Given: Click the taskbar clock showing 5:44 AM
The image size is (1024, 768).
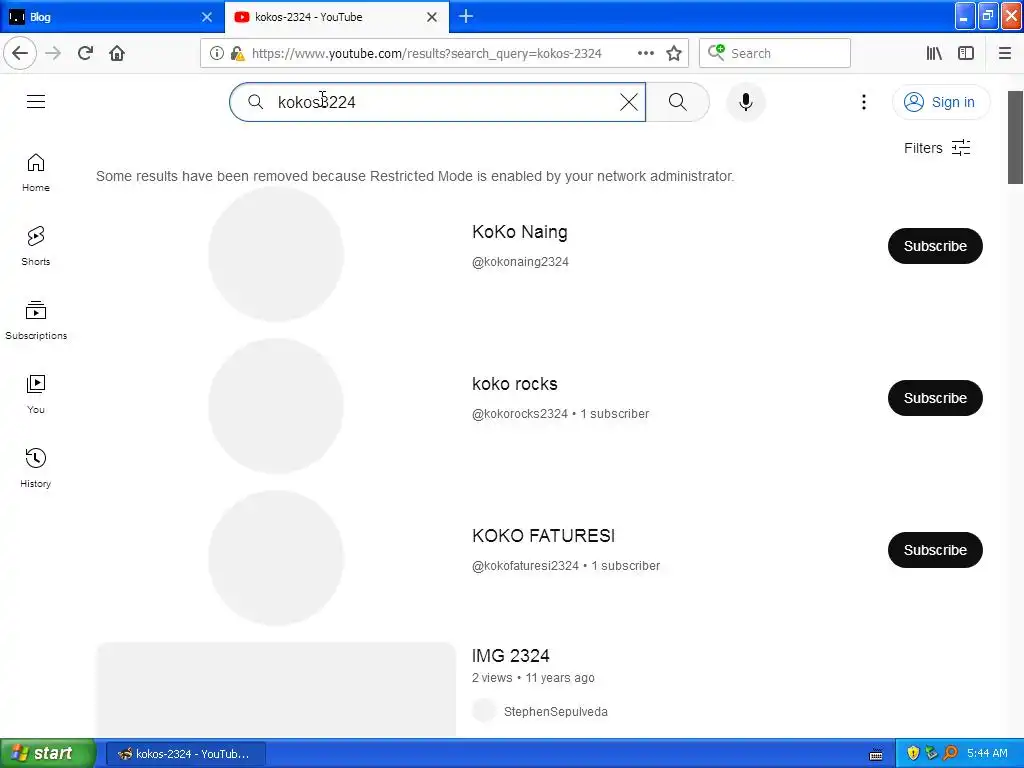Looking at the screenshot, I should coord(987,754).
